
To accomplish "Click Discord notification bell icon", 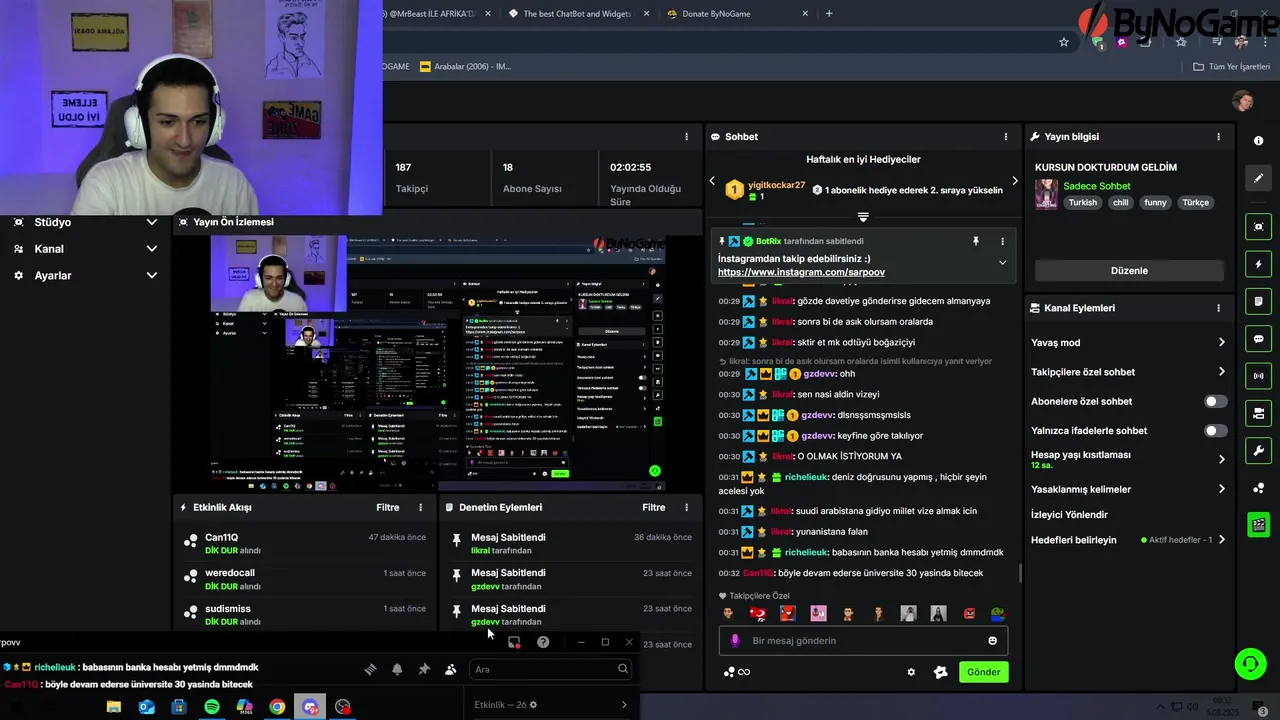I will pyautogui.click(x=397, y=669).
